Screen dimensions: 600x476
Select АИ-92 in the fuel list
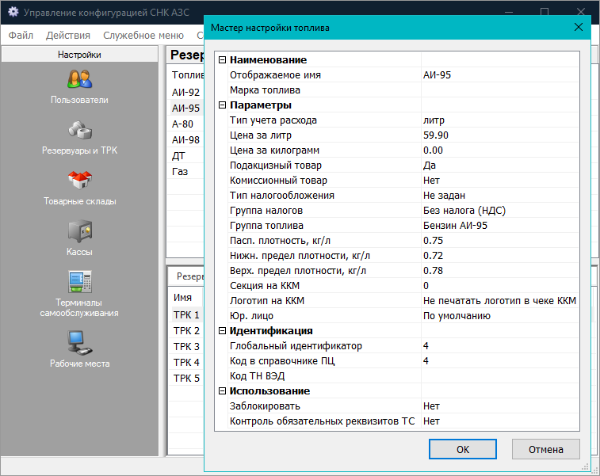click(186, 92)
